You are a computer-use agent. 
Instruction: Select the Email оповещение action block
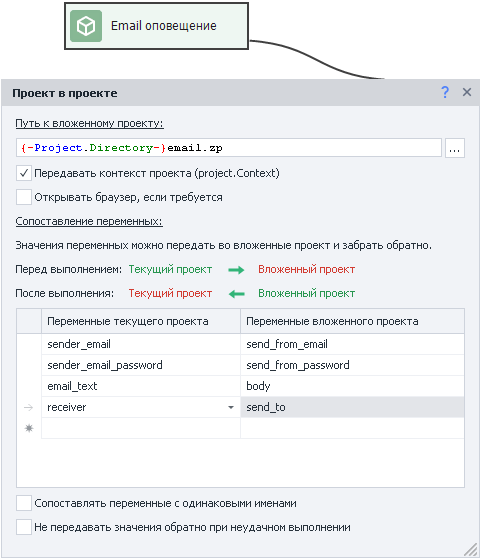(157, 26)
